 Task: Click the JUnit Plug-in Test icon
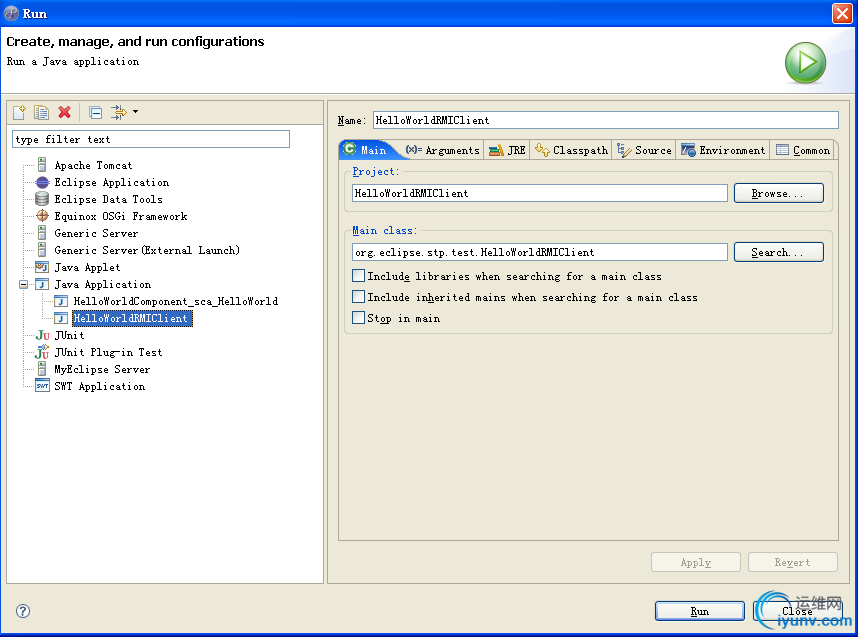point(42,352)
